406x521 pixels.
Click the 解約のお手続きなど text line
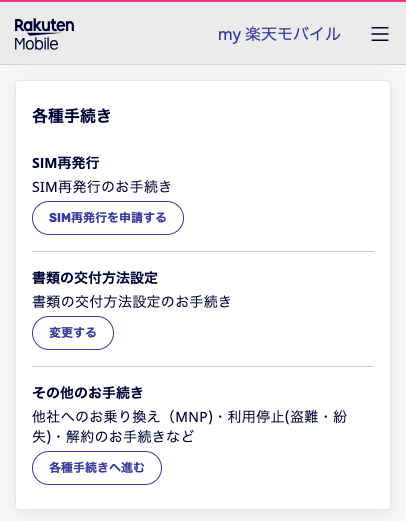130,437
